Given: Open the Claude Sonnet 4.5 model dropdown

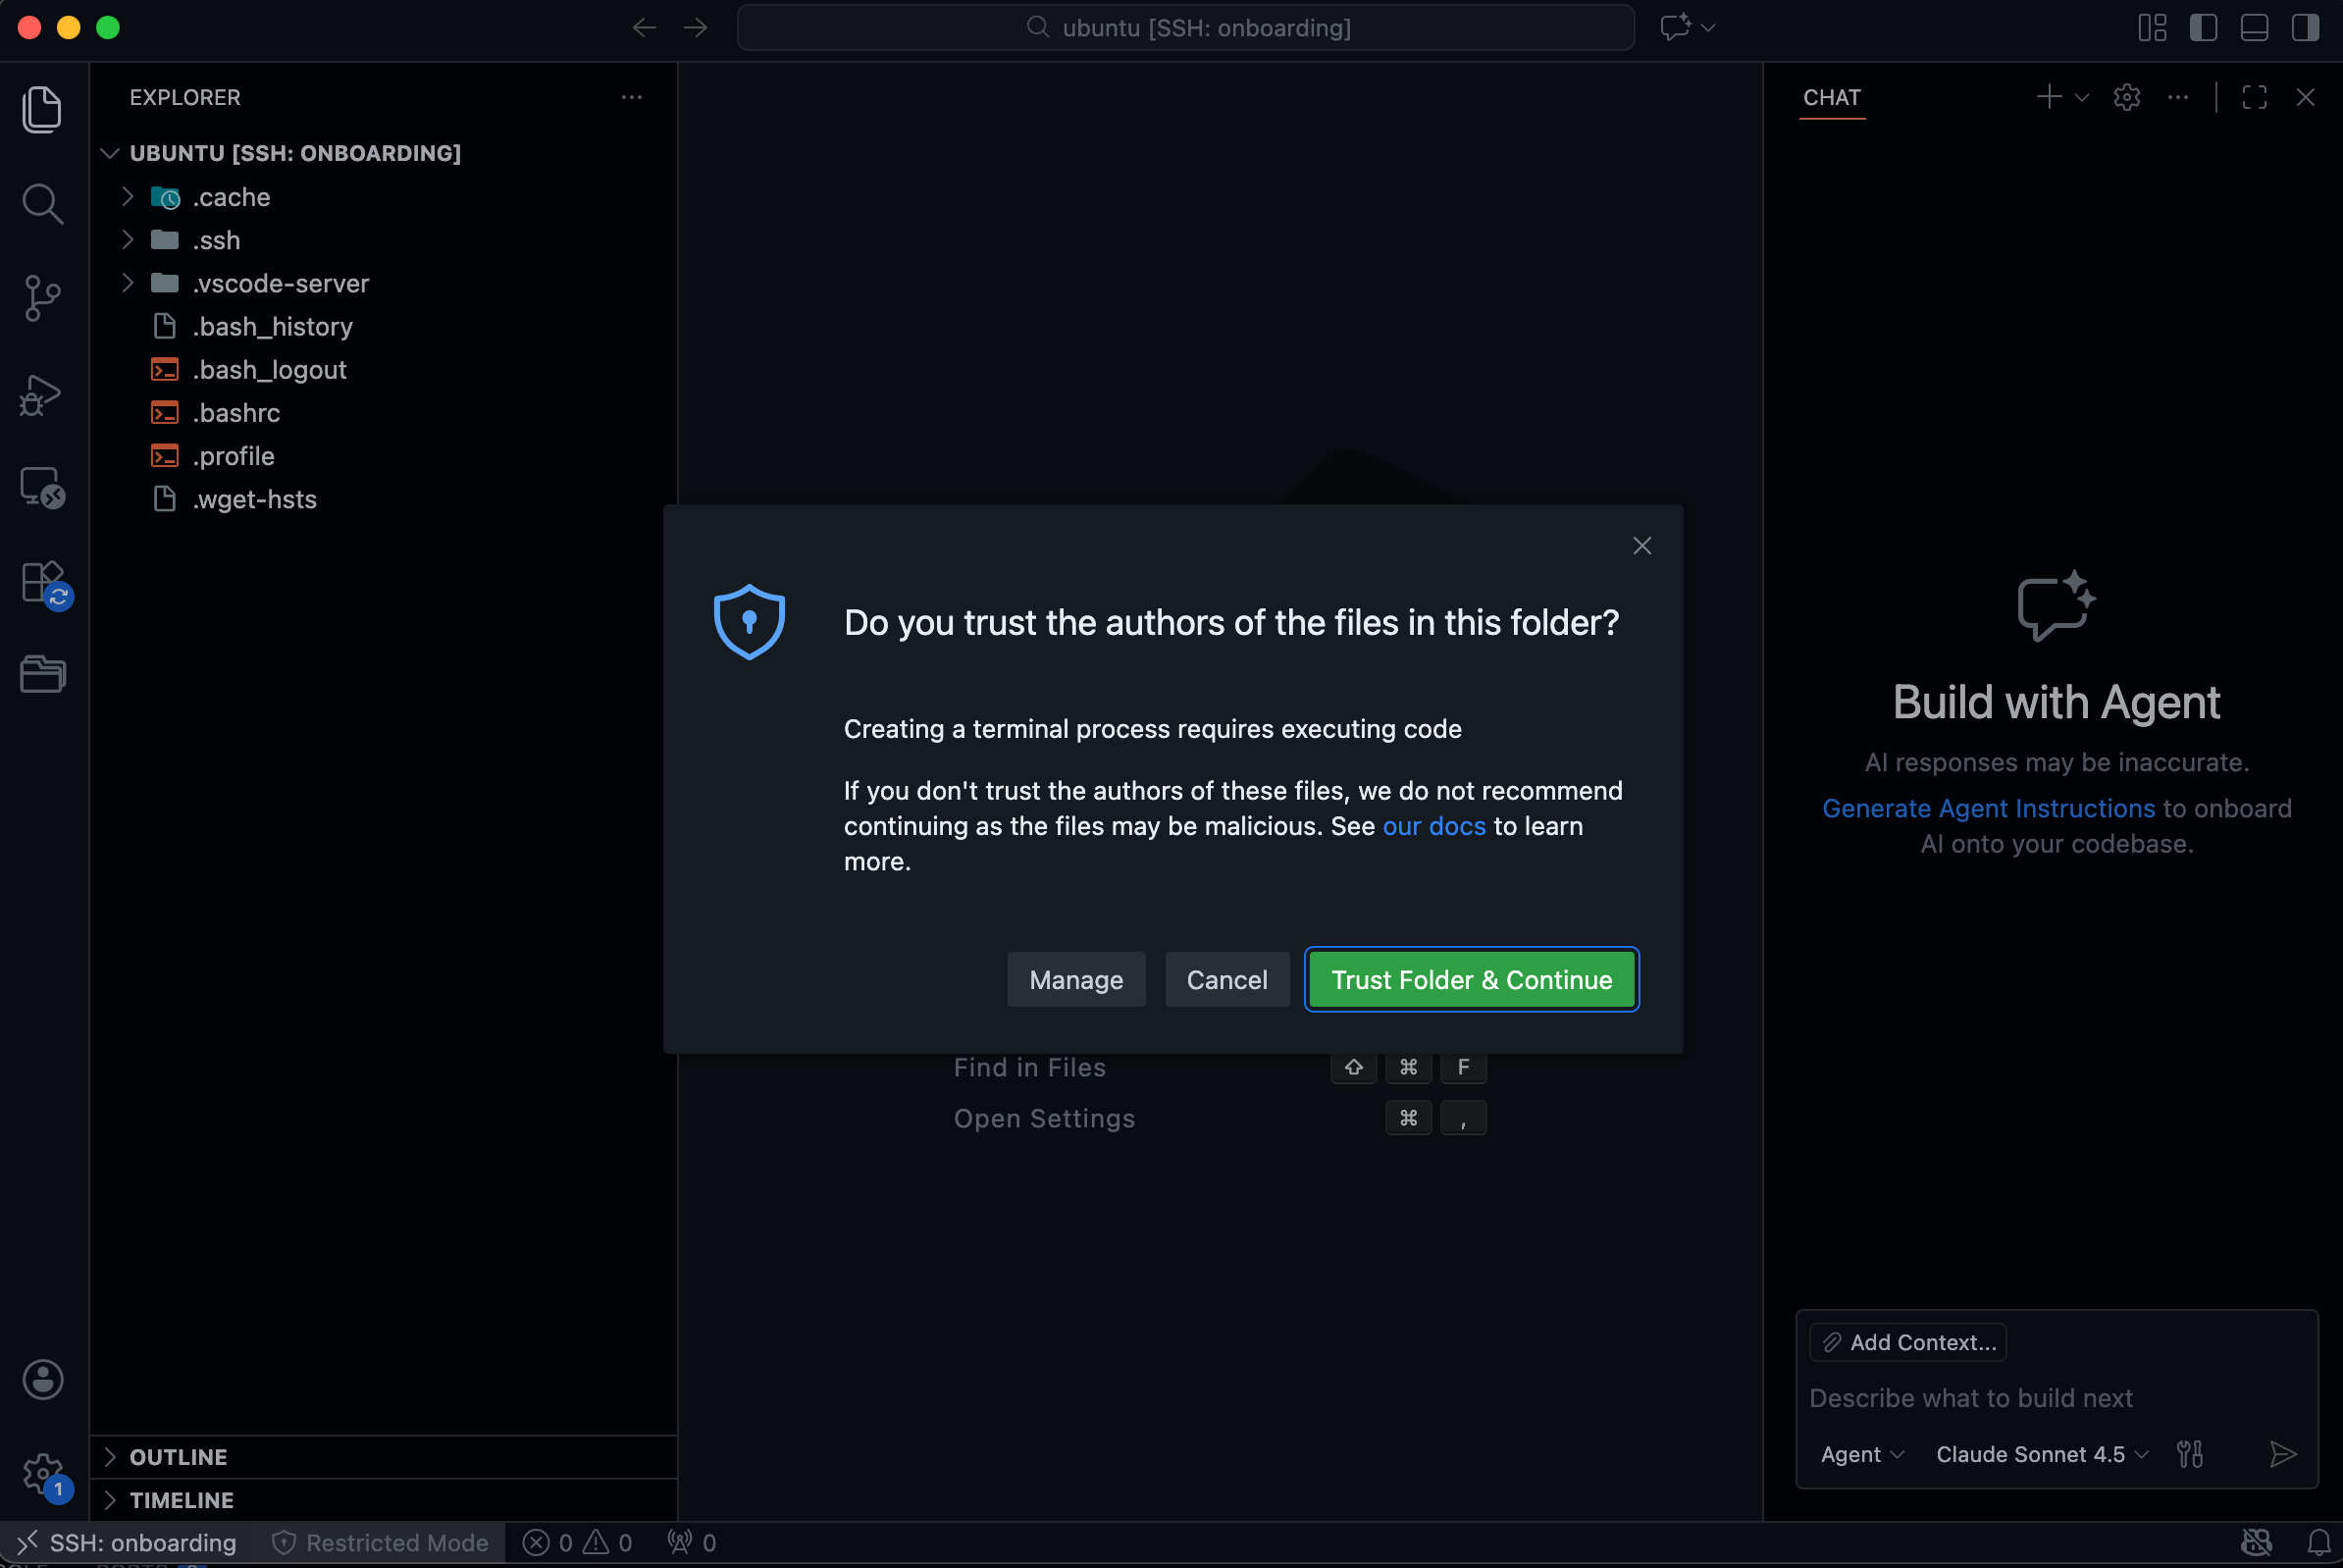Looking at the screenshot, I should [x=2041, y=1454].
